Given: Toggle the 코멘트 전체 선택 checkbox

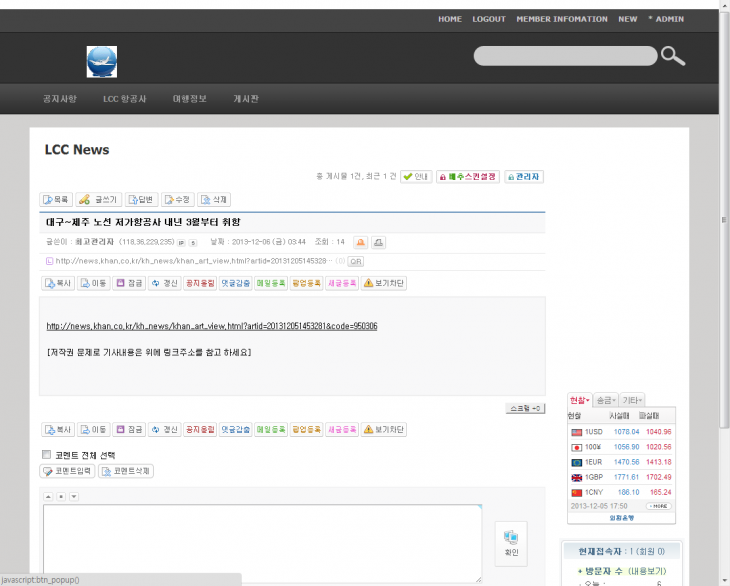Looking at the screenshot, I should click(46, 454).
